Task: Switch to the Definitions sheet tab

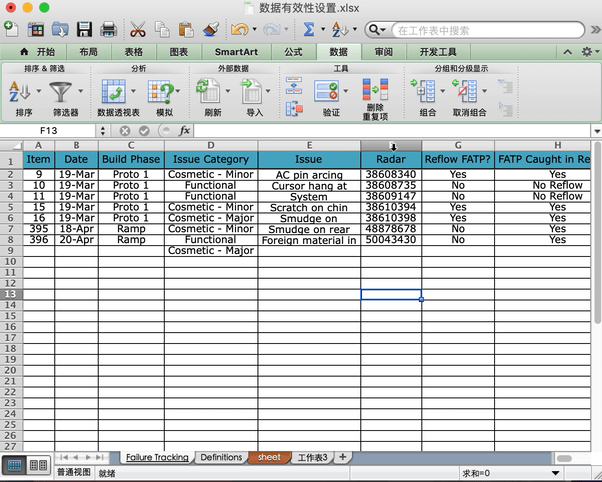Action: [x=221, y=457]
